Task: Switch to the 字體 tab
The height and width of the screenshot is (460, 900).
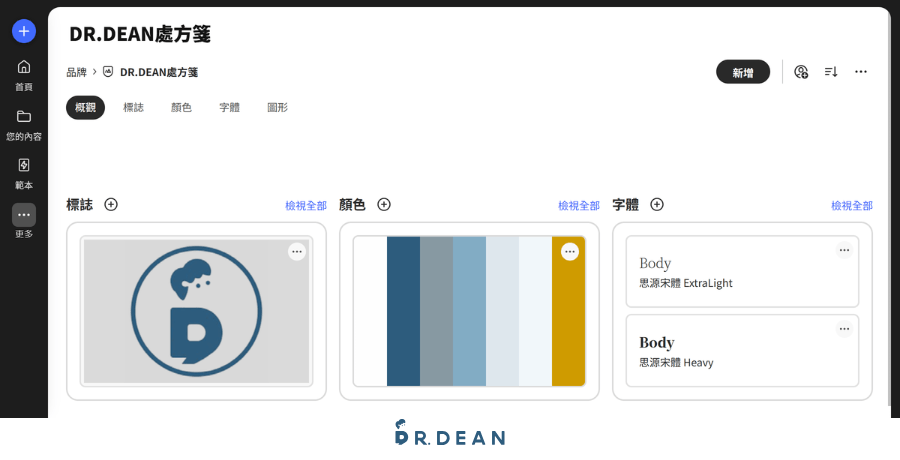Action: tap(230, 107)
